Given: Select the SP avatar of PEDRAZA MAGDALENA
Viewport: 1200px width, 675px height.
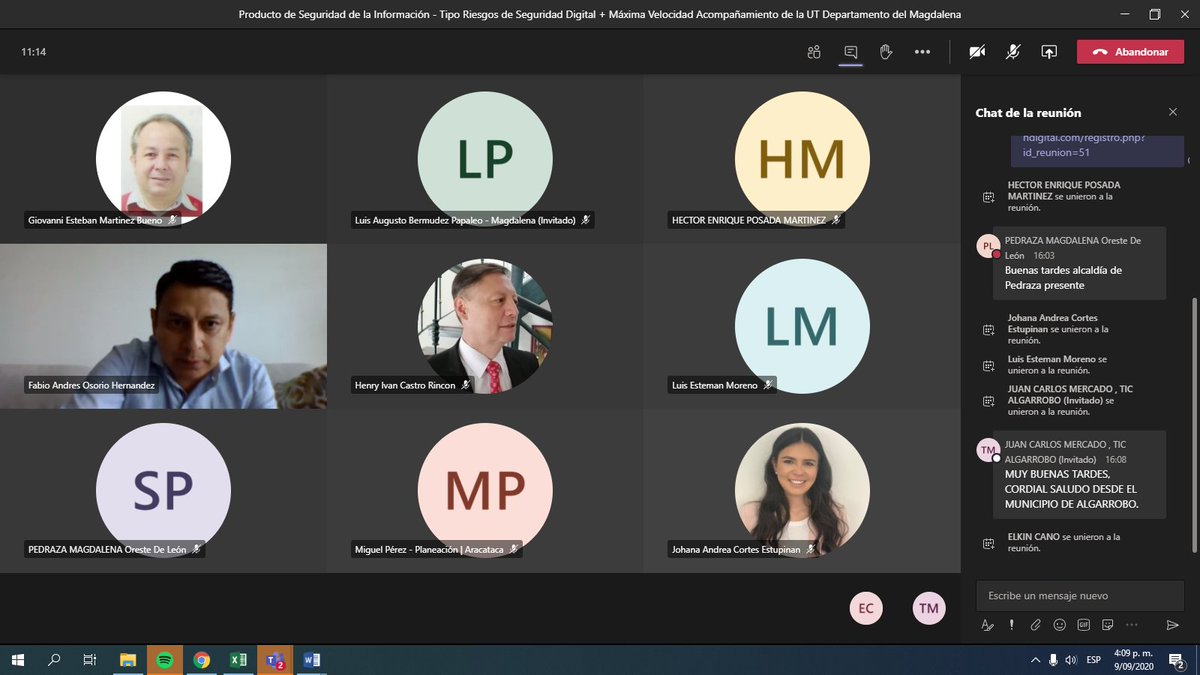Looking at the screenshot, I should pyautogui.click(x=163, y=491).
